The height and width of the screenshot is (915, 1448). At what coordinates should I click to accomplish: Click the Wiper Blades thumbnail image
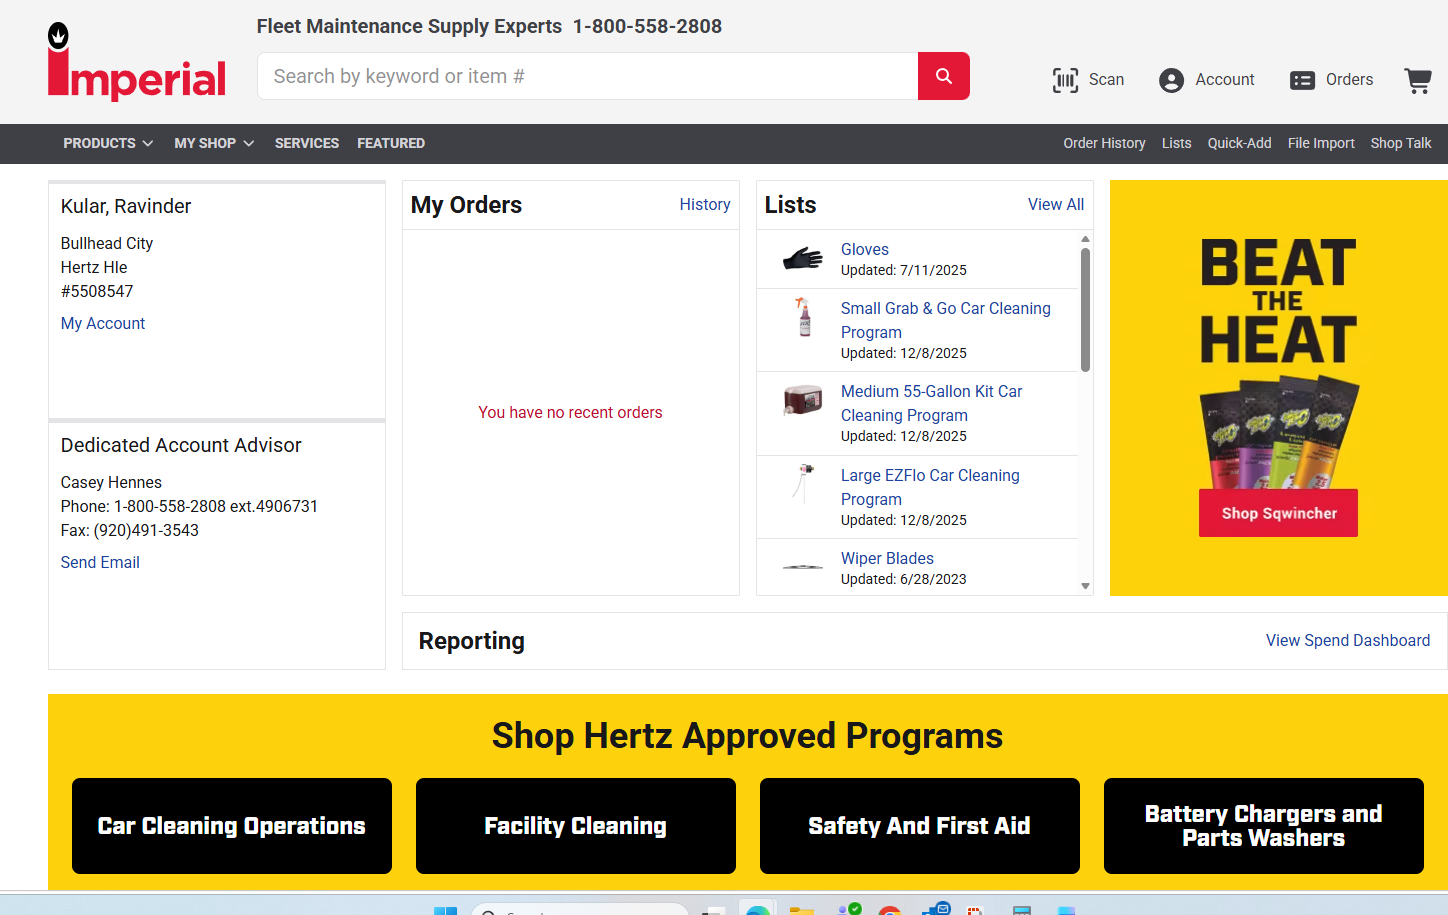click(x=802, y=567)
